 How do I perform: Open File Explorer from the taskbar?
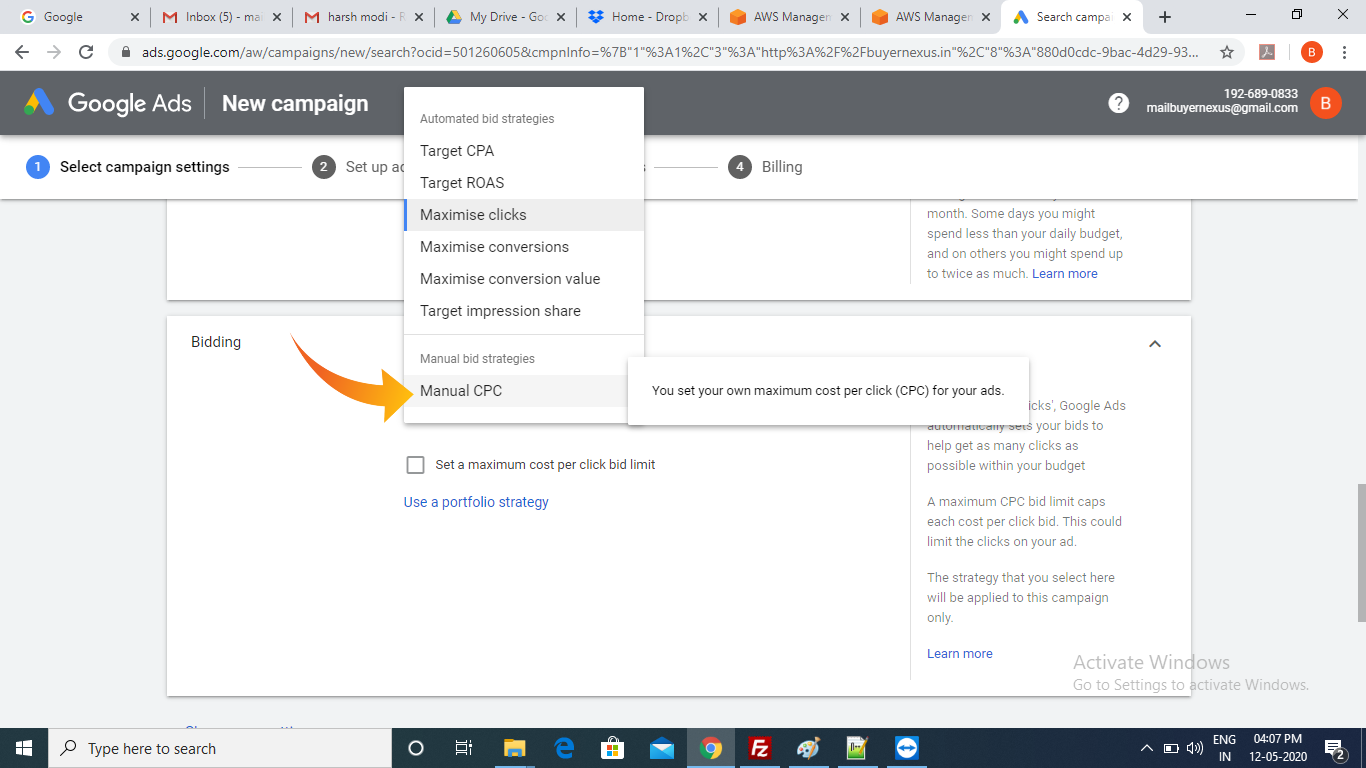pos(514,748)
